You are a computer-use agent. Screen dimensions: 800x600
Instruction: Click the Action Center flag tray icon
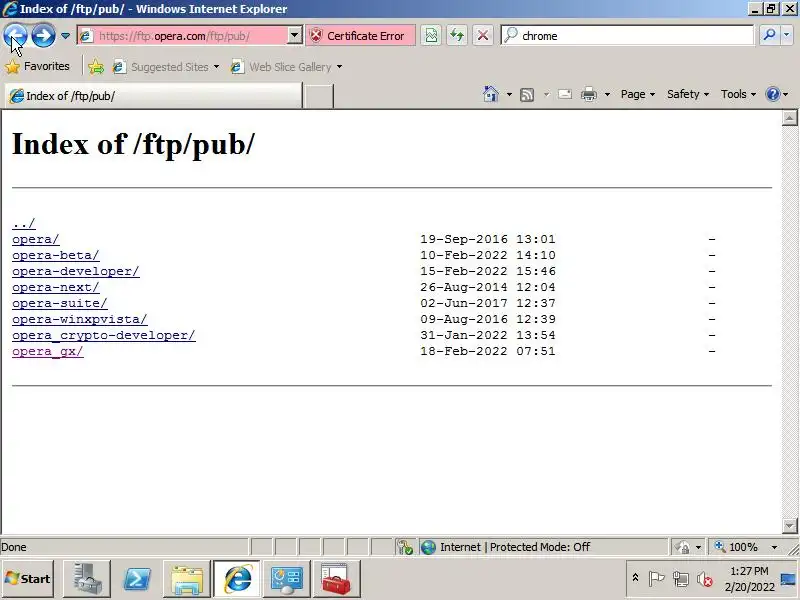click(656, 579)
